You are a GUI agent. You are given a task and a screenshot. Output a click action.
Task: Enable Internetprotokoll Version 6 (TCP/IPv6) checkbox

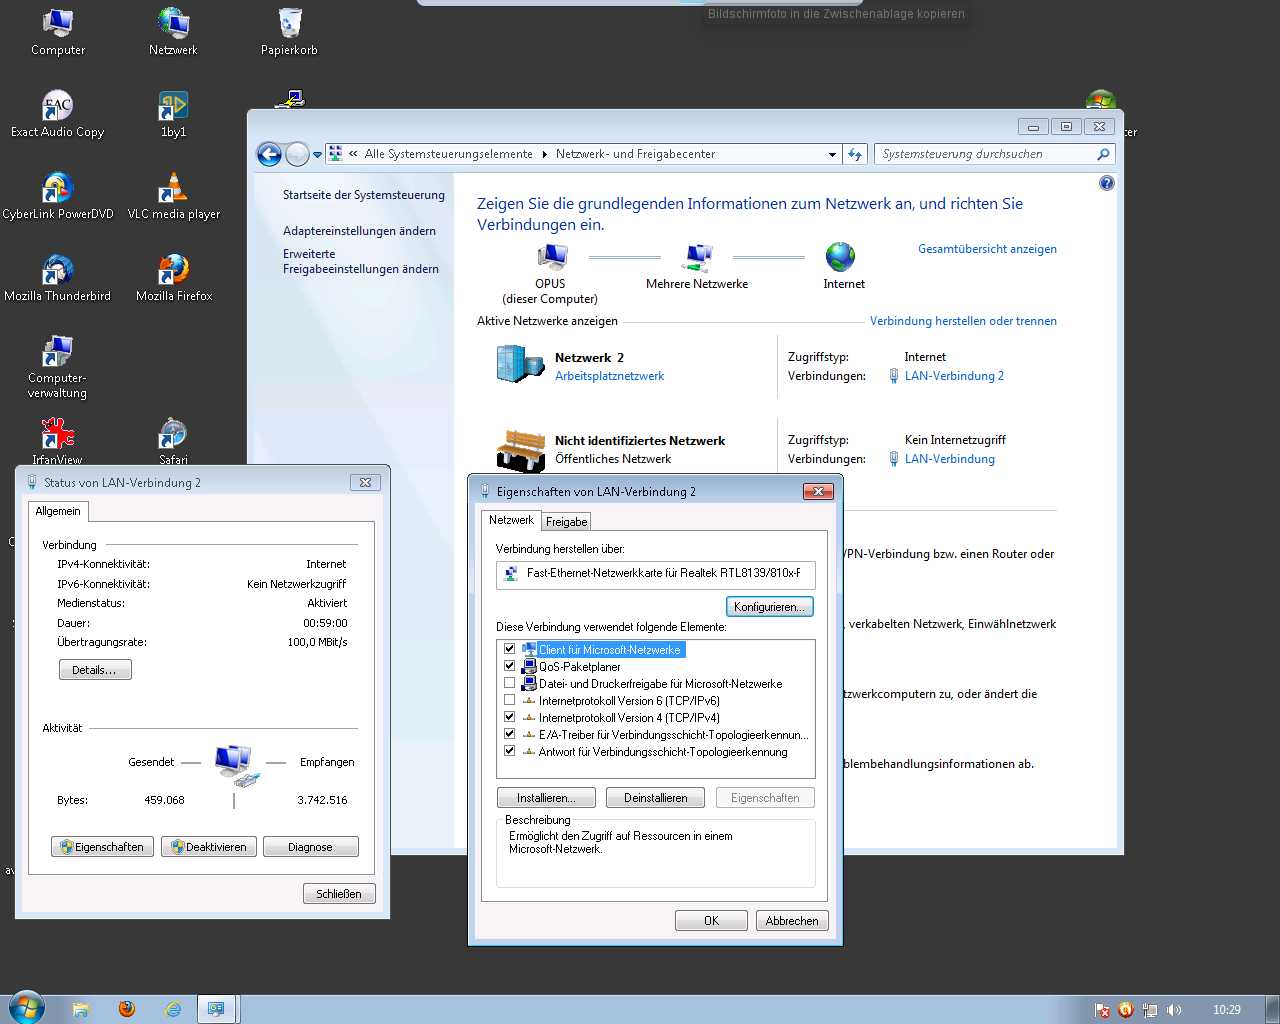(510, 700)
